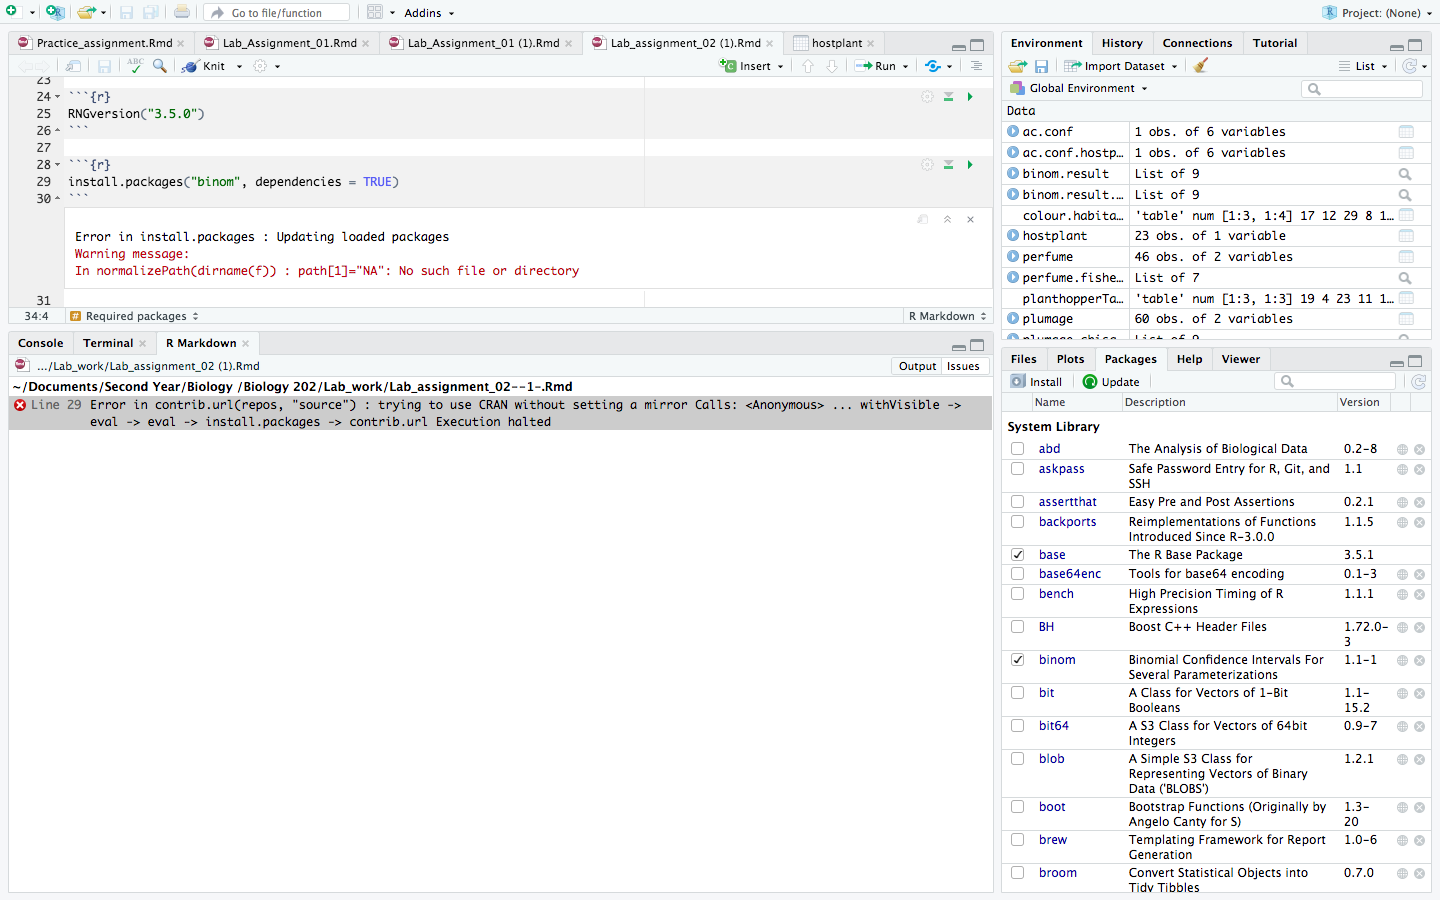Refresh the Environment pane
Screen dimensions: 1440x900
point(1410,66)
